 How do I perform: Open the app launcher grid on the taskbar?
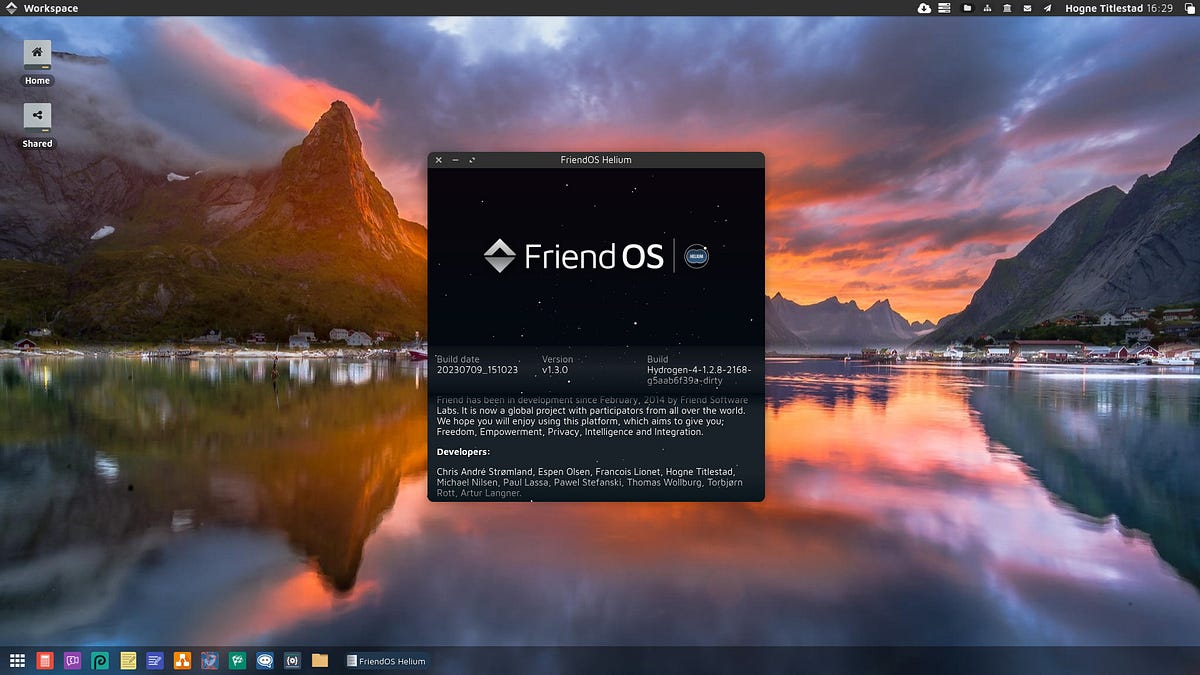pyautogui.click(x=16, y=661)
